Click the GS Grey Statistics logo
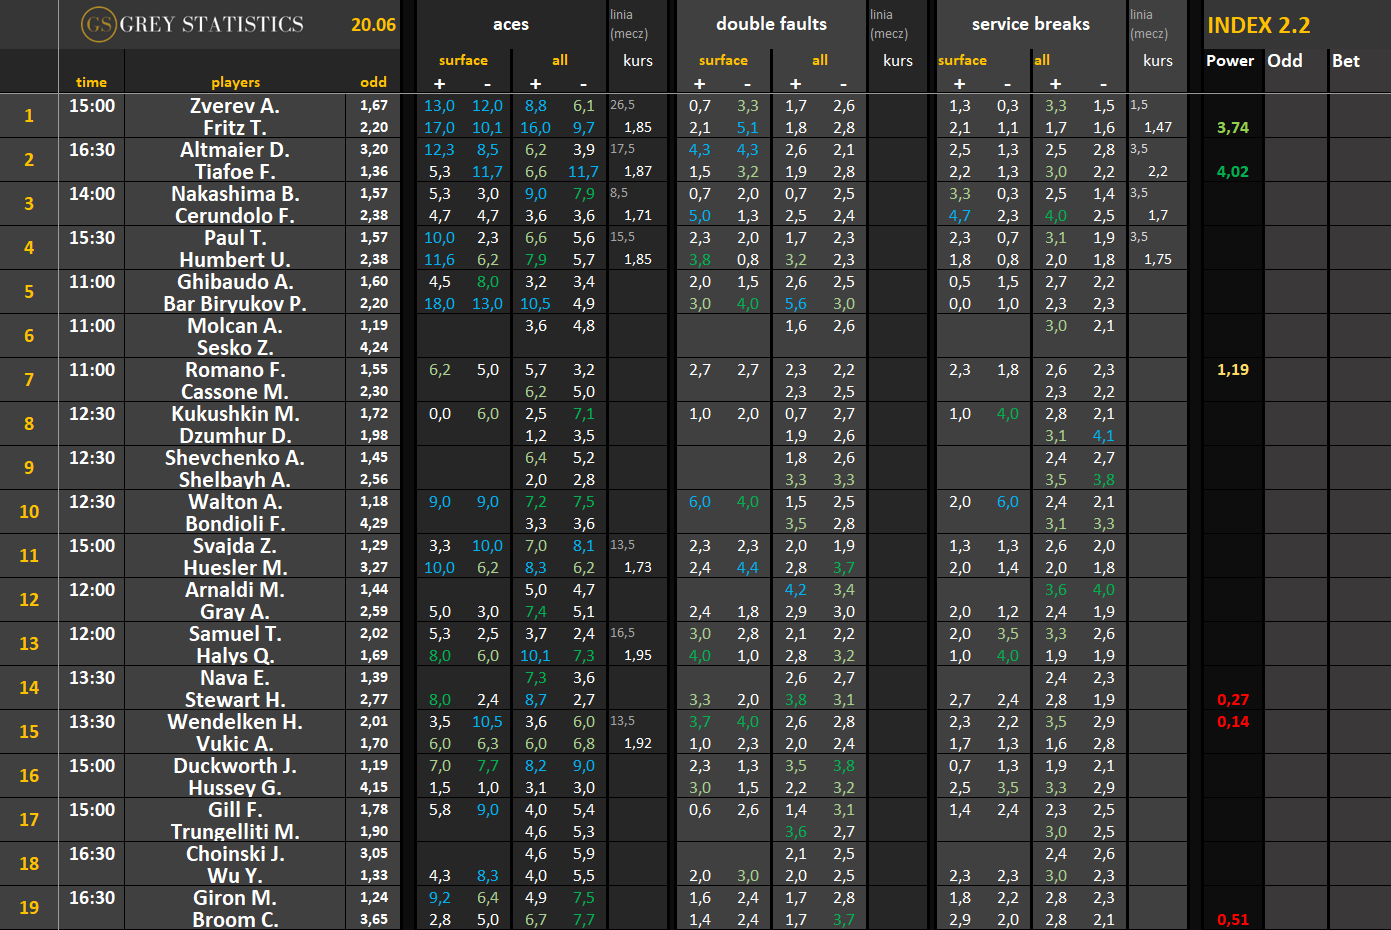This screenshot has height=930, width=1391. pos(193,24)
